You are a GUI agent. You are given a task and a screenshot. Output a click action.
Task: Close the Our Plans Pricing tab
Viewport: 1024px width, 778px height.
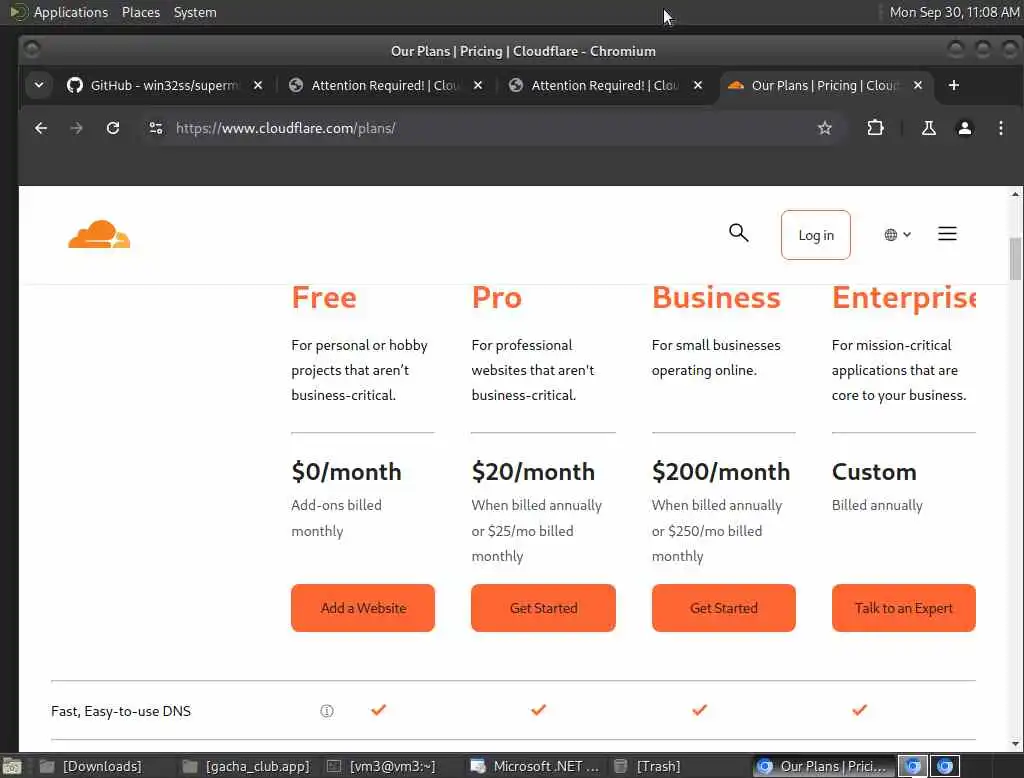(x=918, y=86)
